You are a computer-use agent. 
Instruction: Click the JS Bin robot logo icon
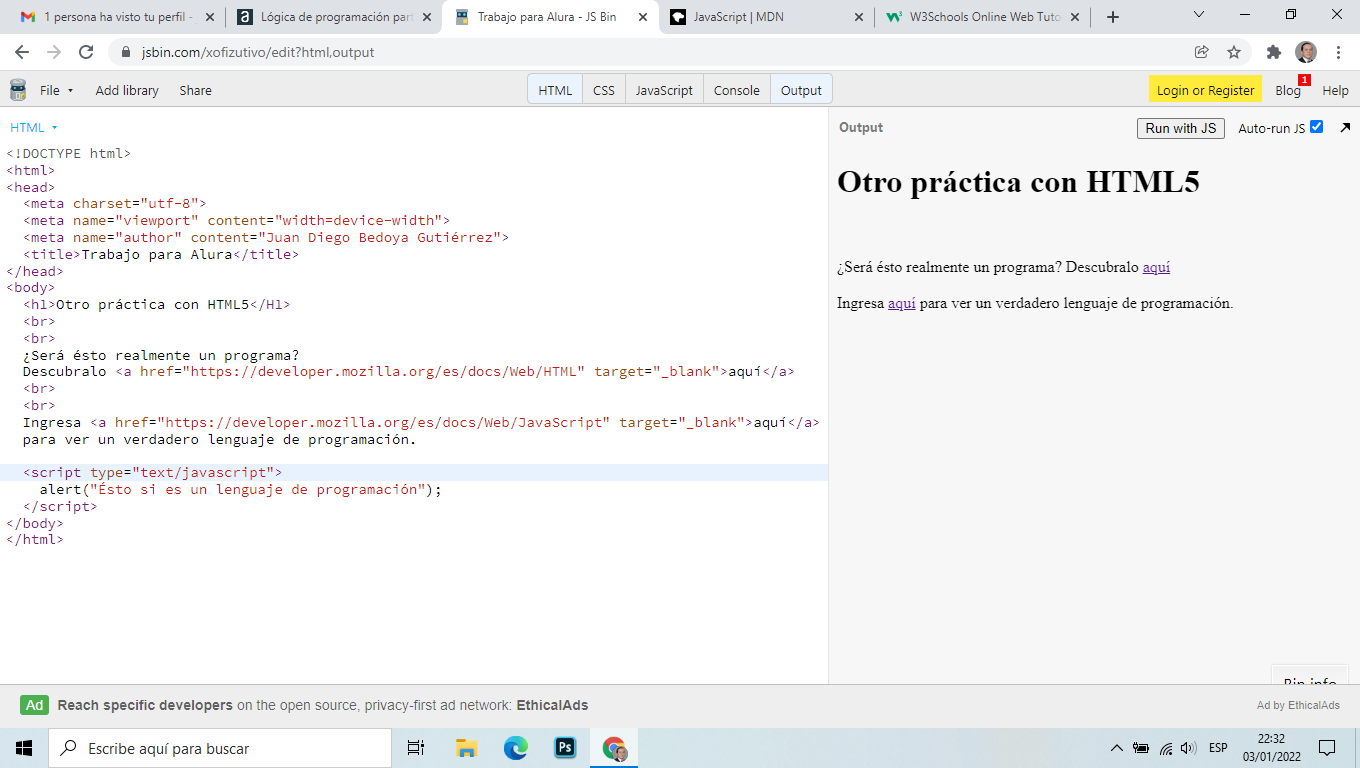[18, 90]
